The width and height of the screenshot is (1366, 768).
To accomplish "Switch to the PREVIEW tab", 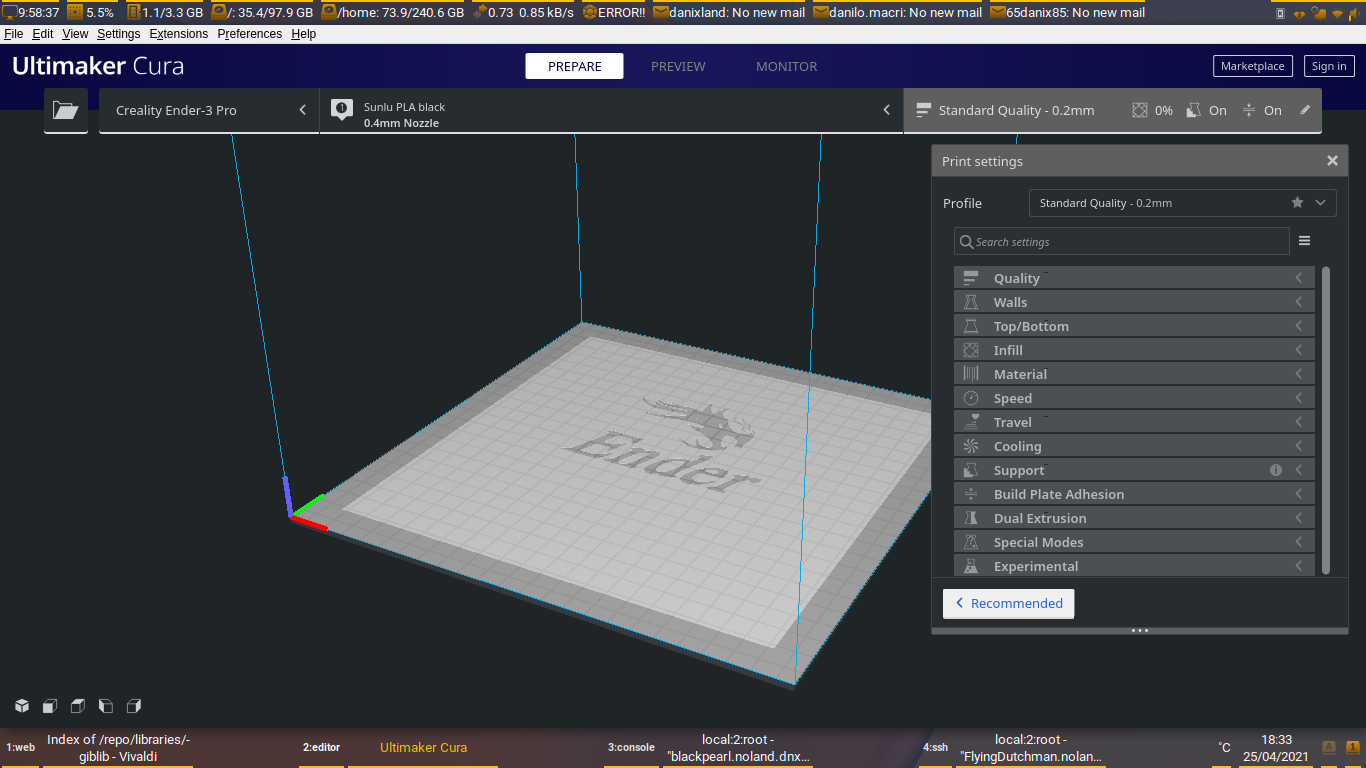I will click(x=678, y=66).
